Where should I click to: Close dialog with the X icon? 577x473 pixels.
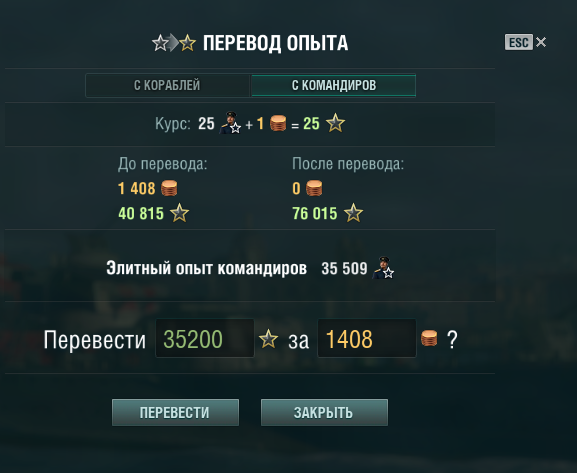[x=541, y=42]
